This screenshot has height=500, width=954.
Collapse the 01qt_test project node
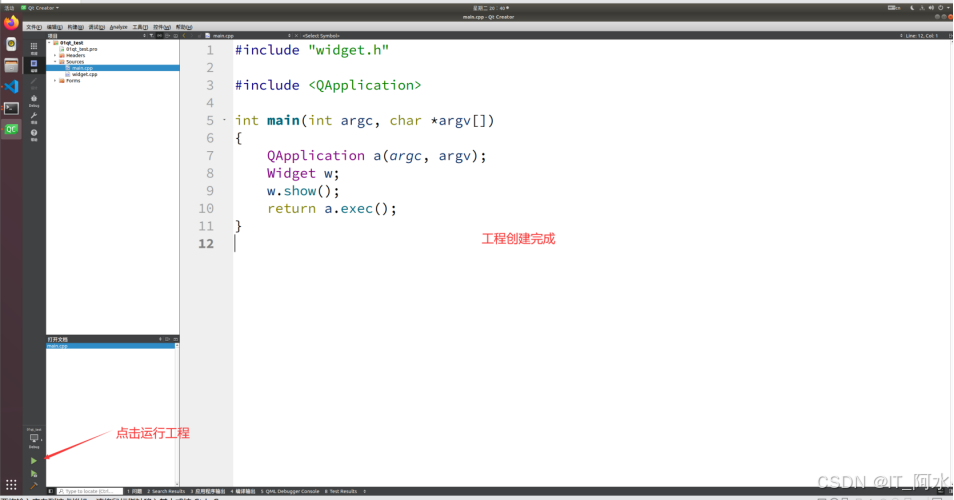[50, 43]
